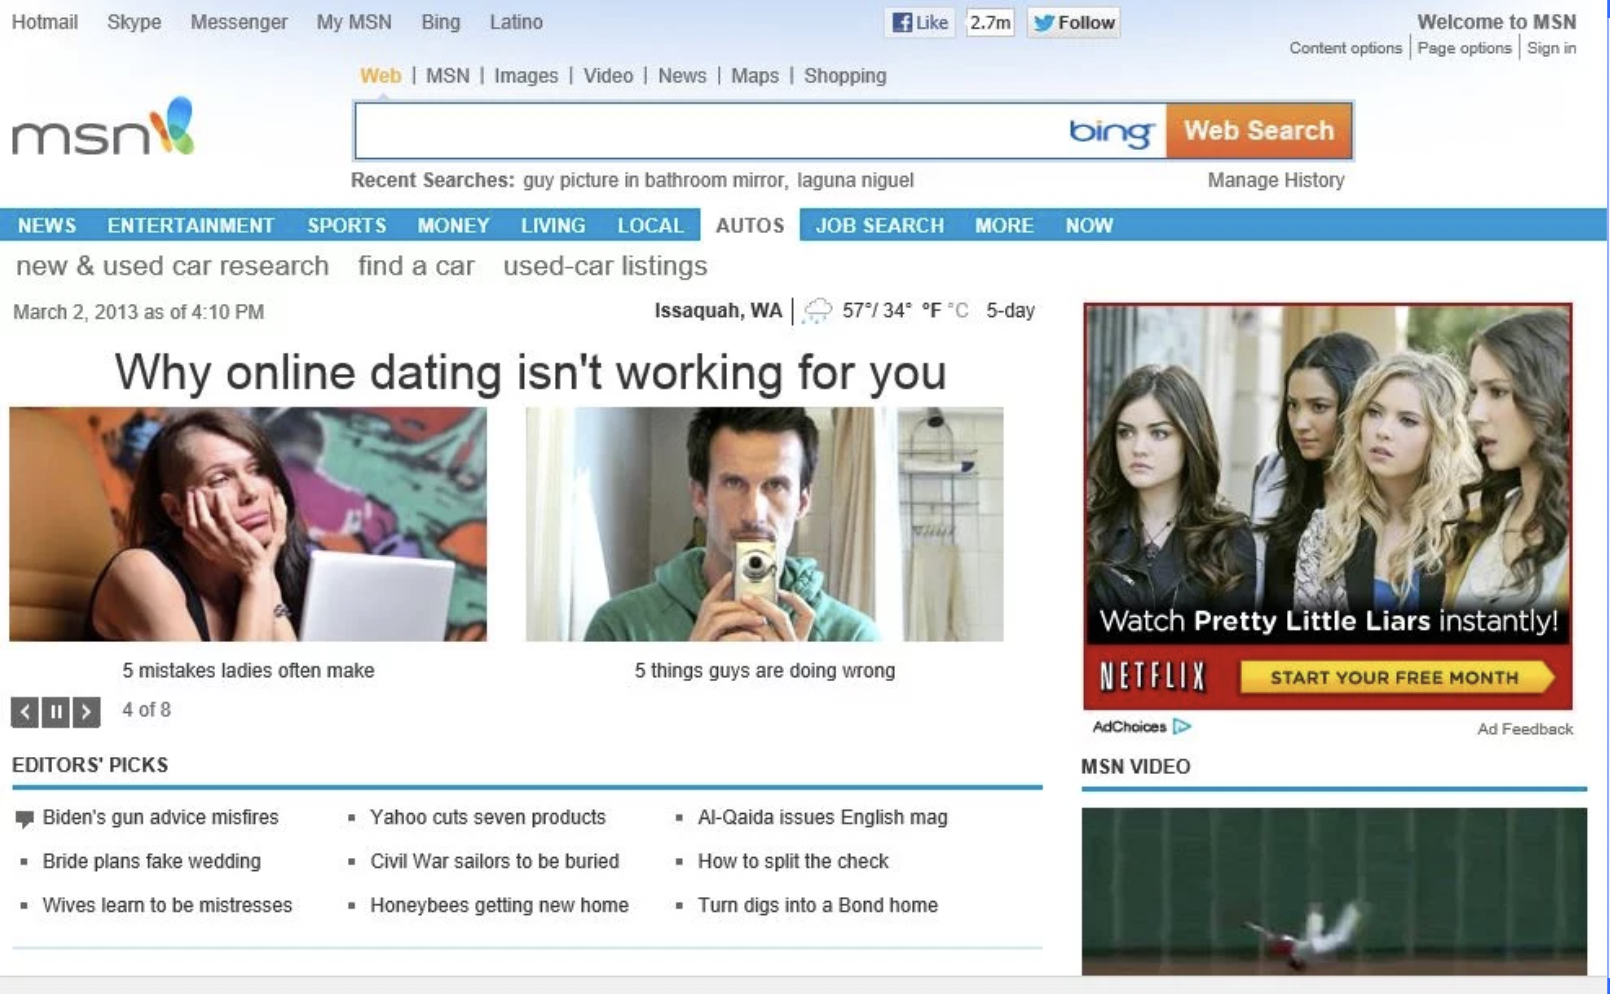Select the MSN search scope
Viewport: 1610px width, 994px height.
pos(447,76)
